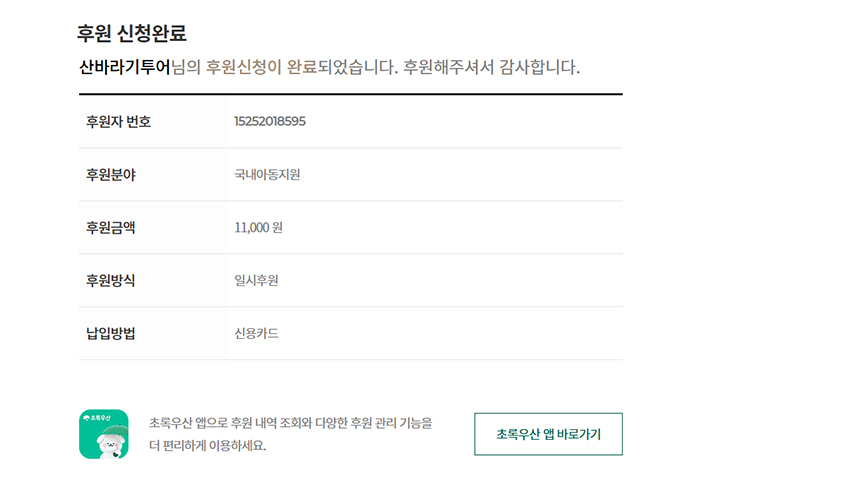Viewport: 860px width, 504px height.
Task: Select the 일시후원 value
Action: (x=256, y=280)
